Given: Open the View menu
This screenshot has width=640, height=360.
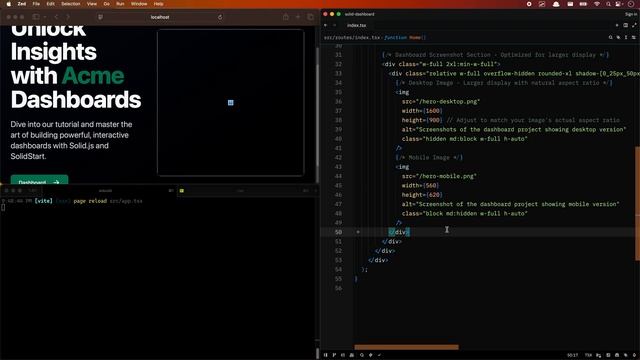Looking at the screenshot, I should coord(92,4).
